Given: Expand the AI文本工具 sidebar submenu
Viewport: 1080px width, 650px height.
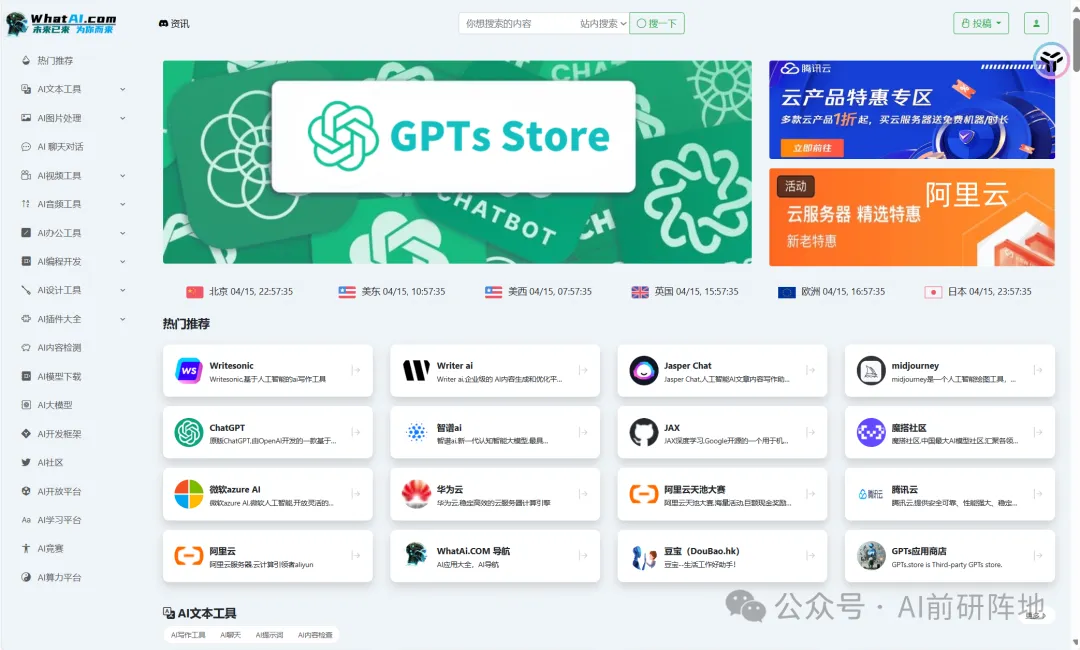Looking at the screenshot, I should 123,89.
